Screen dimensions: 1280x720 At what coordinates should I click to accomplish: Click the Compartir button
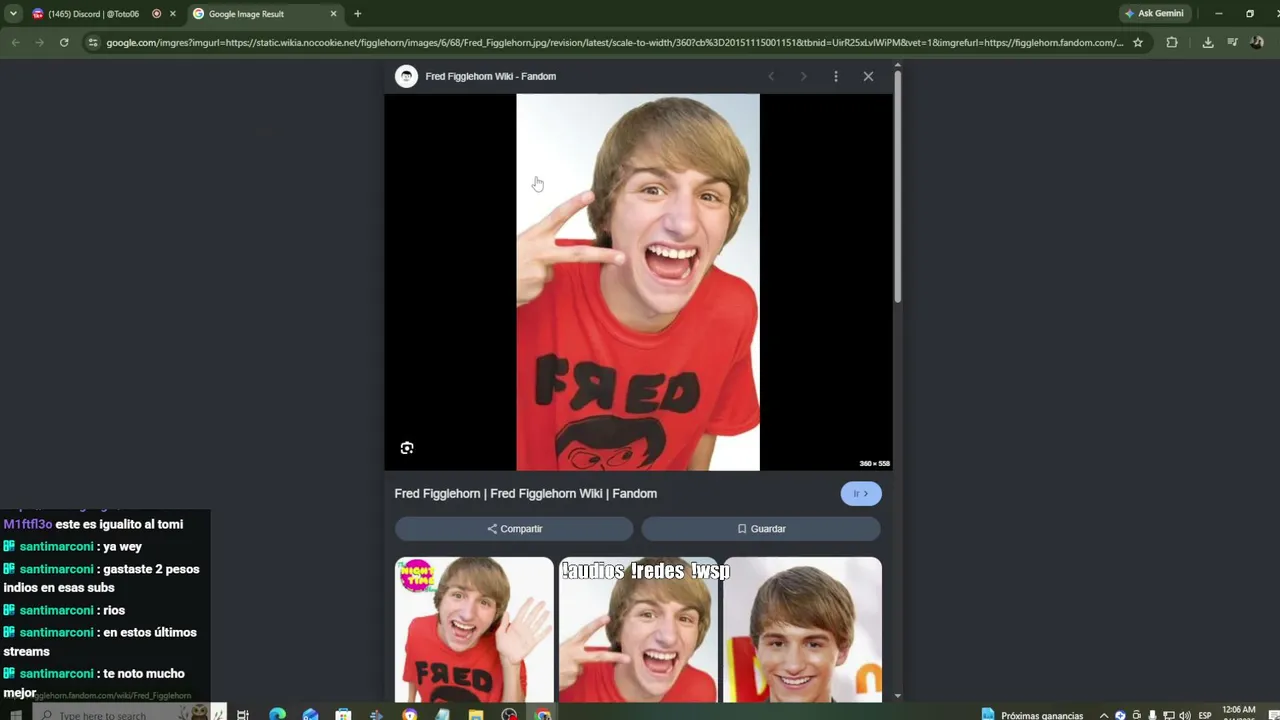coord(514,528)
